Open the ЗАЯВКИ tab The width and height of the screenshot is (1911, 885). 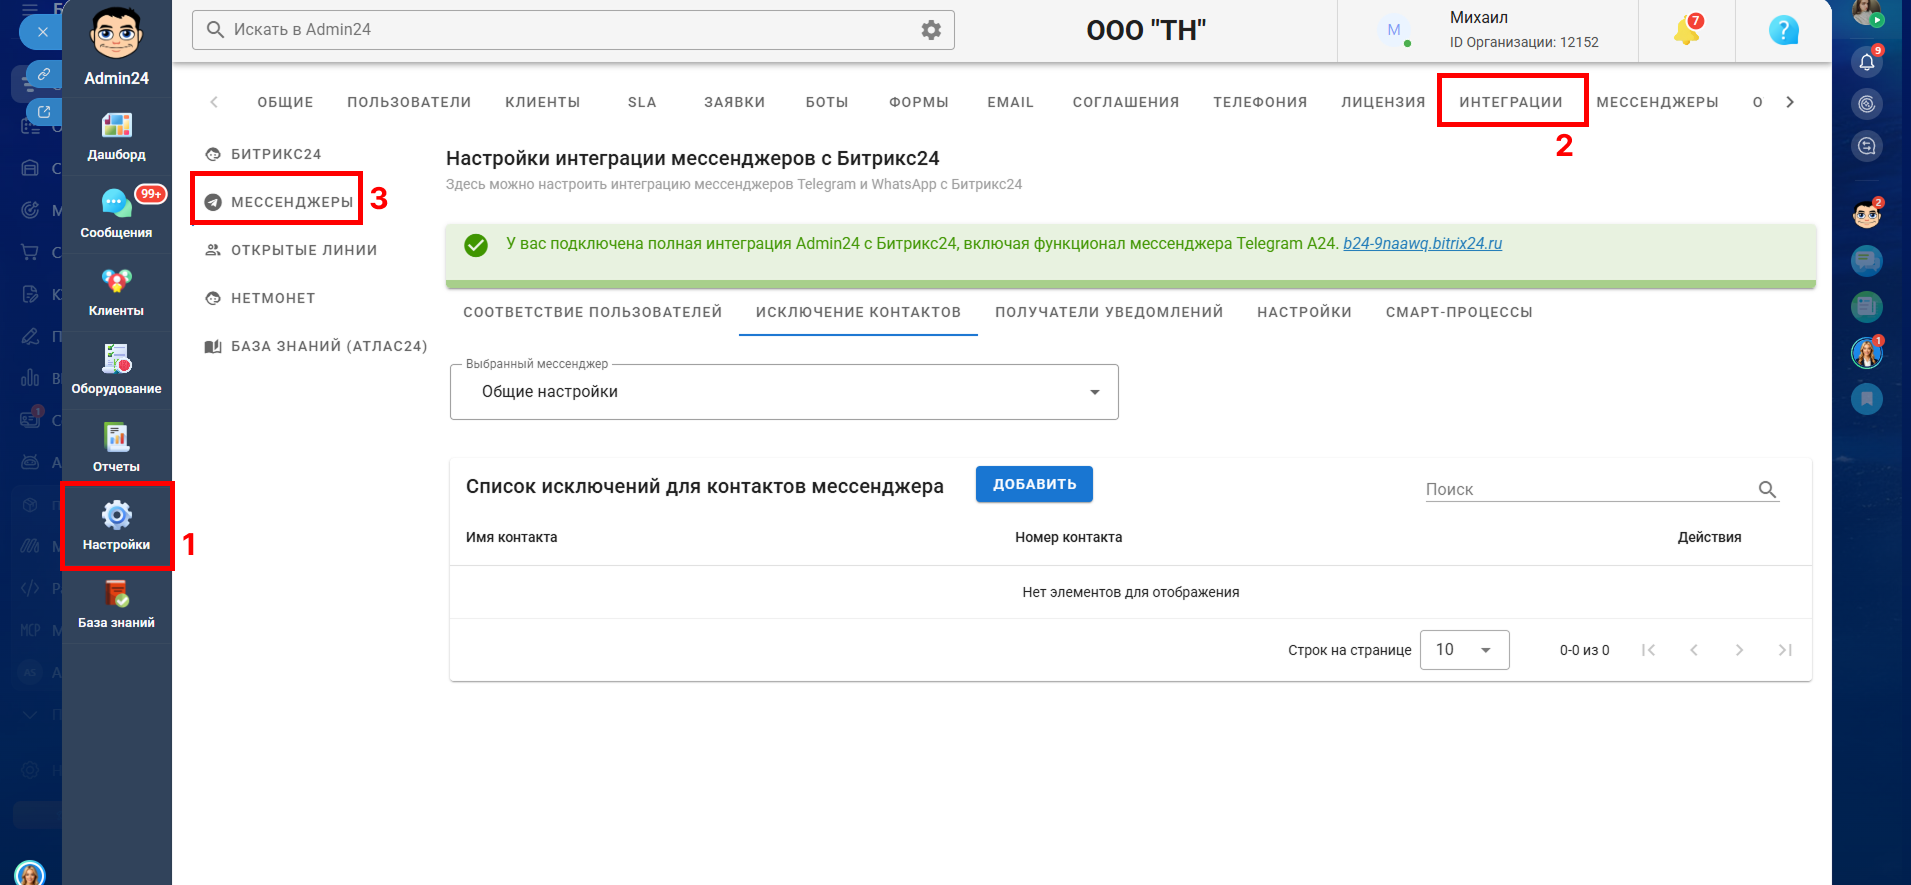point(734,102)
